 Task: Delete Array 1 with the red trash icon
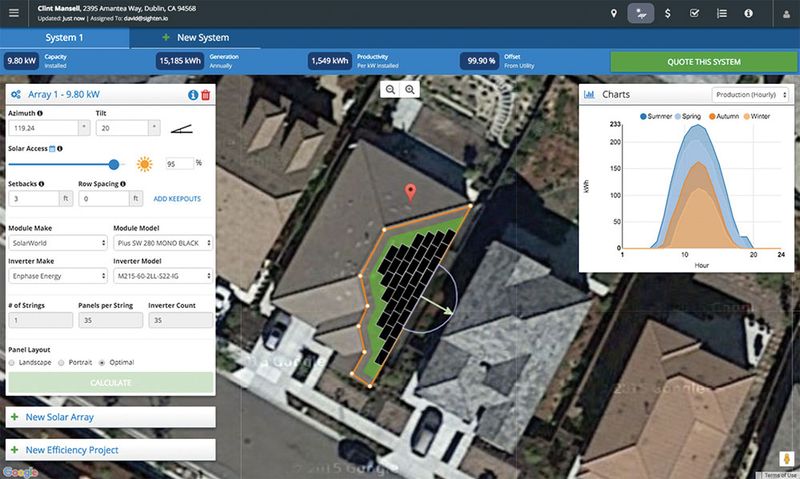point(206,95)
